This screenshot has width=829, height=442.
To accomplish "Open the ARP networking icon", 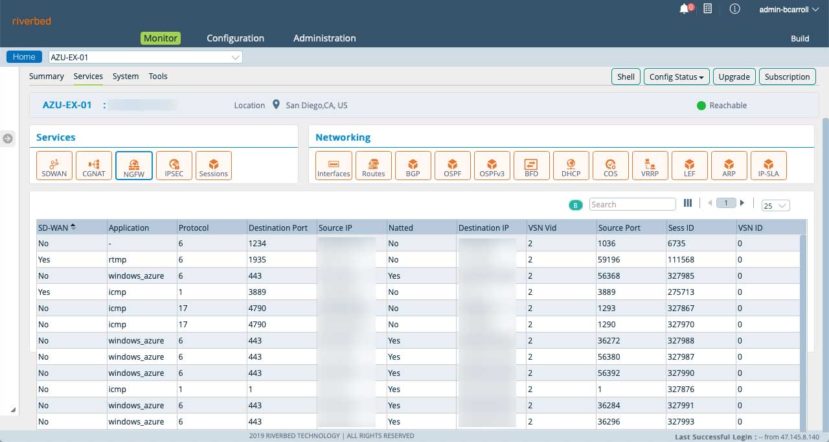I will (x=729, y=165).
